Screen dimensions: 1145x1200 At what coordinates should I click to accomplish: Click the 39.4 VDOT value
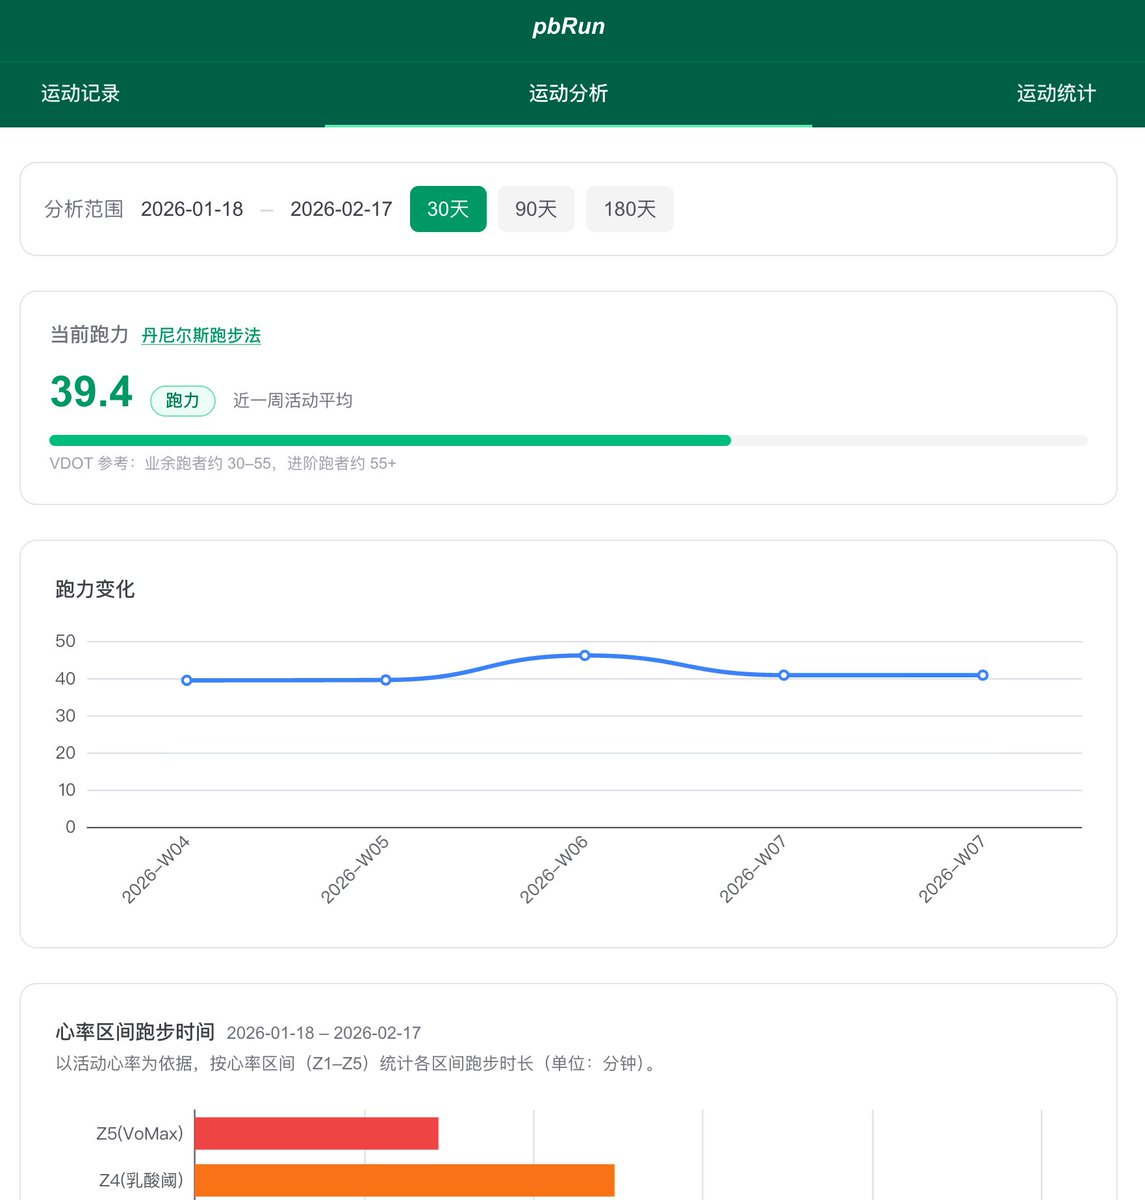pos(91,392)
